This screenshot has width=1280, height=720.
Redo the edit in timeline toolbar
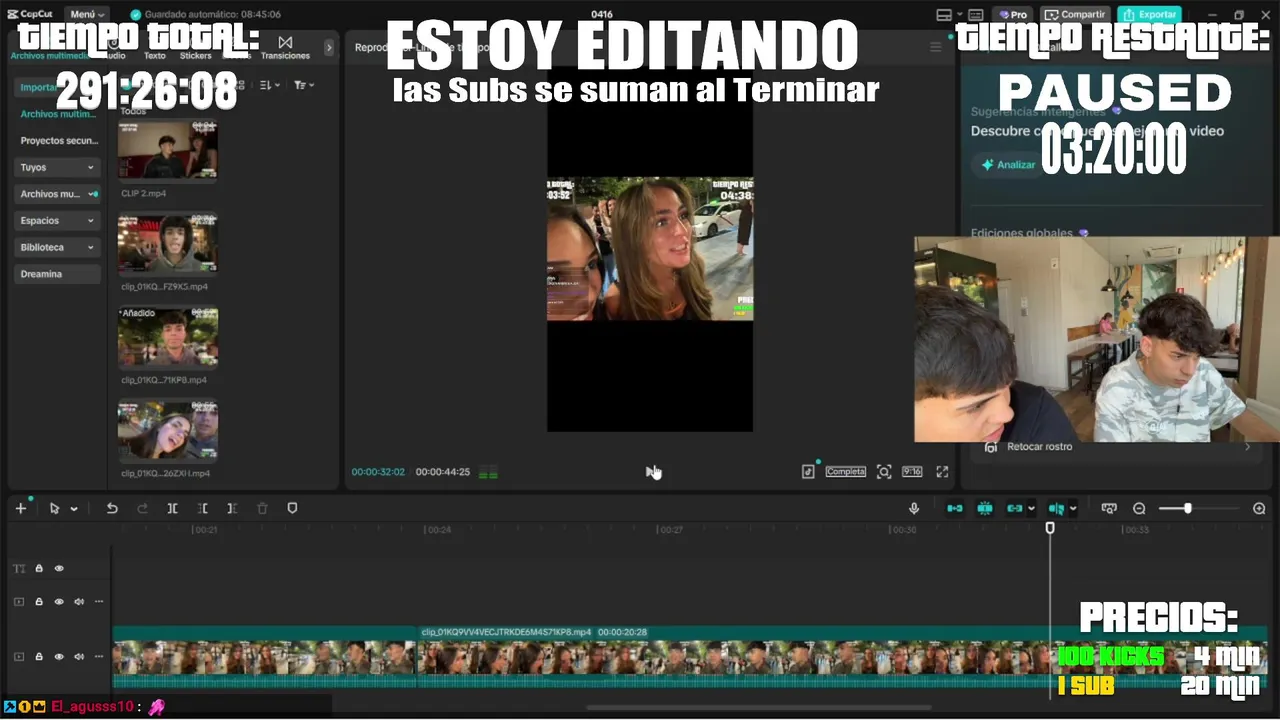(142, 508)
